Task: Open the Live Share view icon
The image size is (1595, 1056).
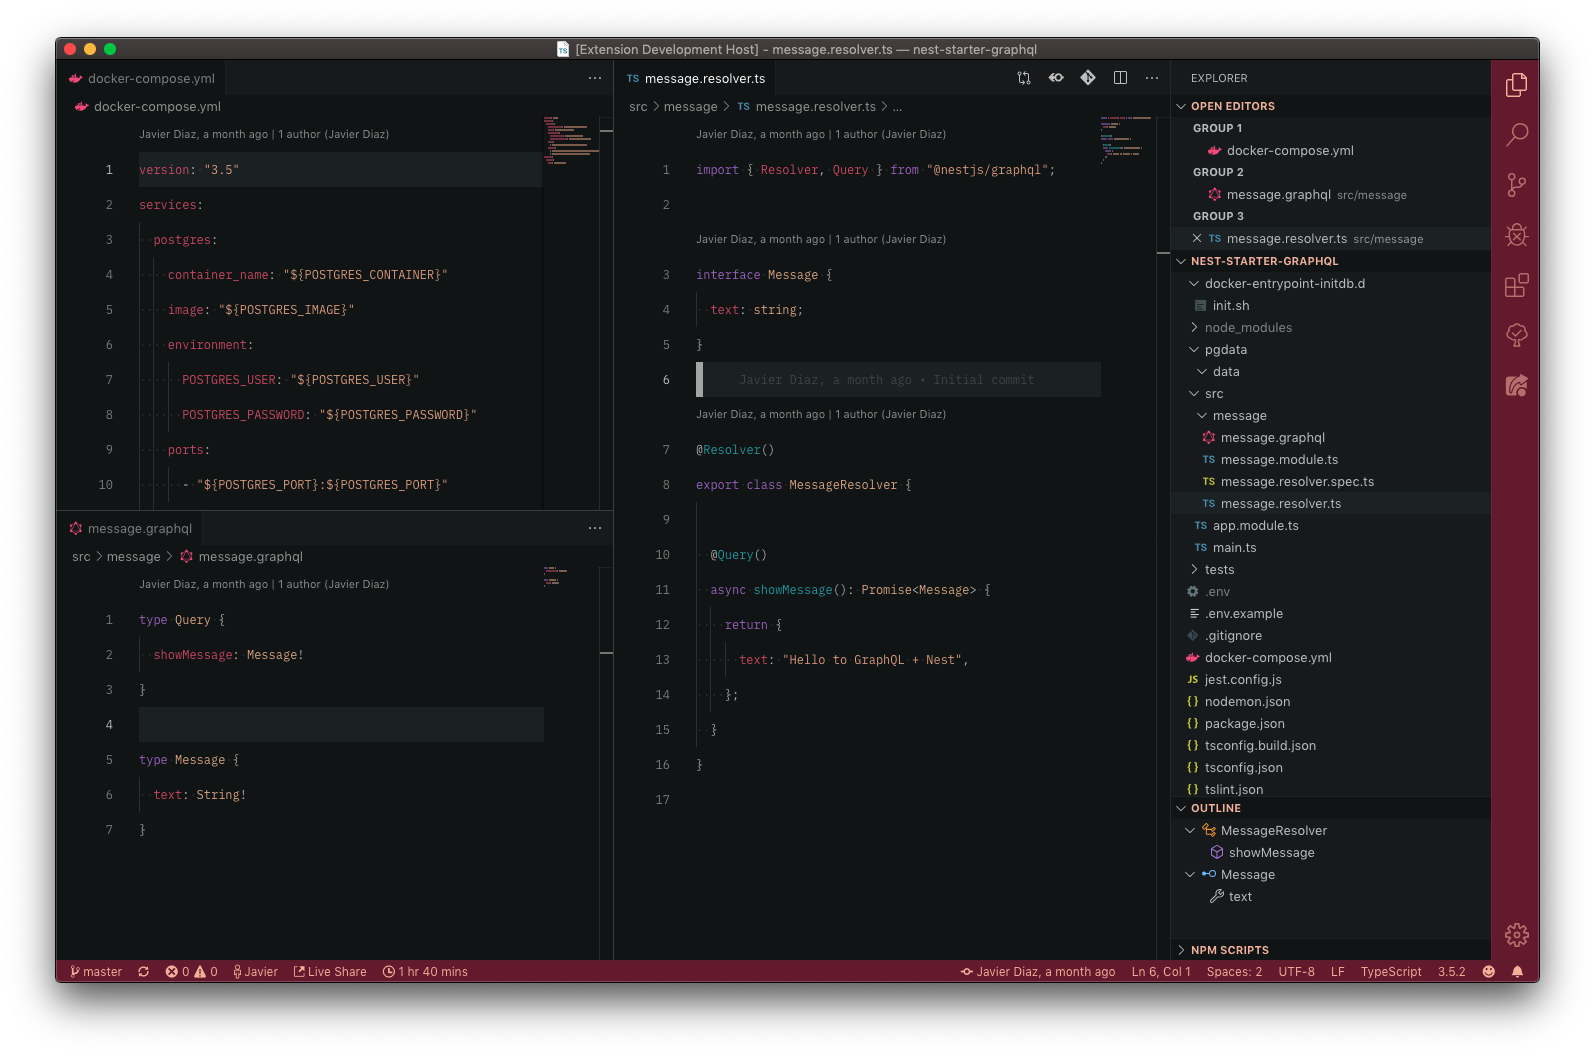Action: point(1516,385)
